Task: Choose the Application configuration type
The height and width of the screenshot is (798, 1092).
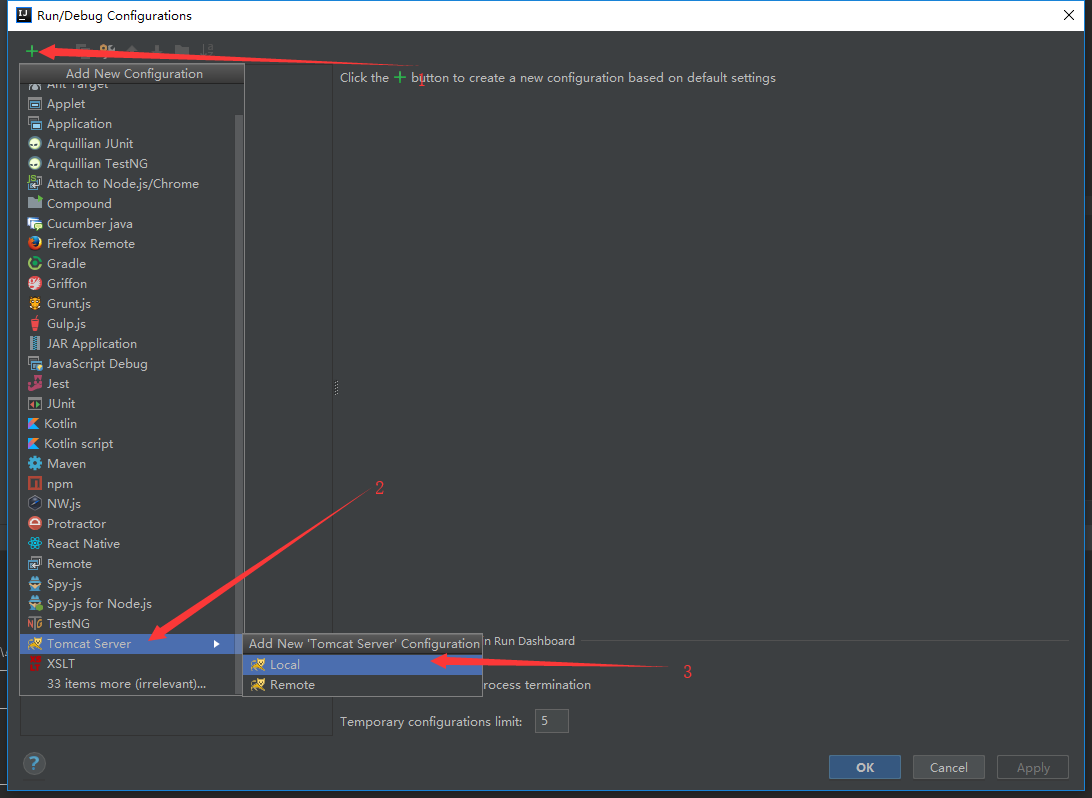Action: tap(132, 124)
